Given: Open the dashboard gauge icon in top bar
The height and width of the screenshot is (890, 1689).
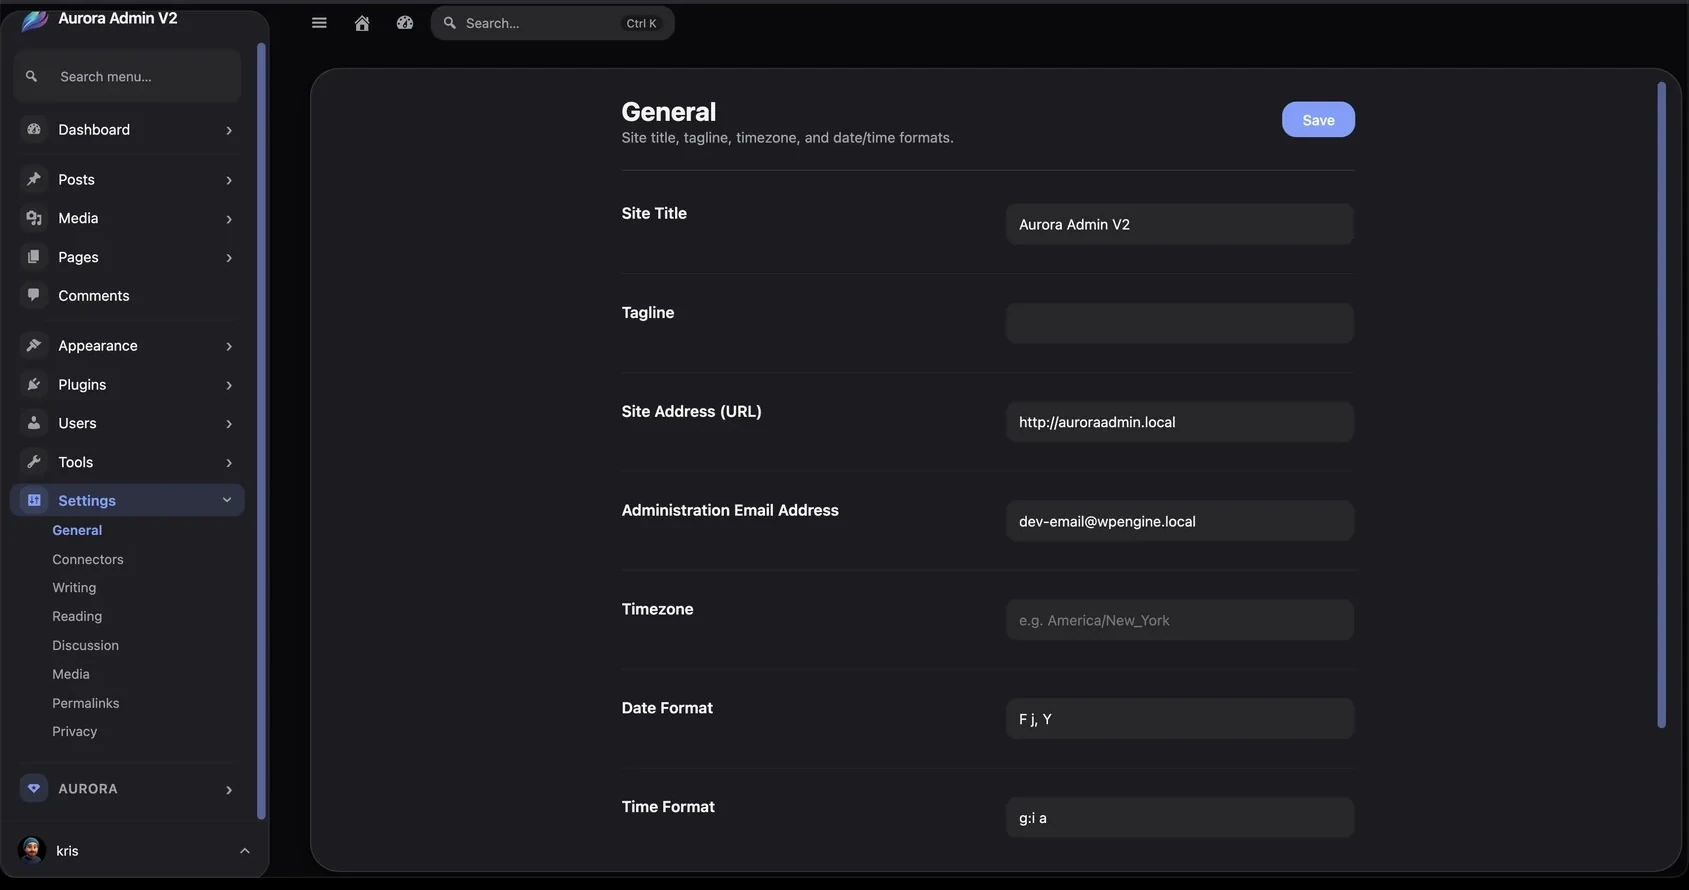Looking at the screenshot, I should pyautogui.click(x=405, y=23).
